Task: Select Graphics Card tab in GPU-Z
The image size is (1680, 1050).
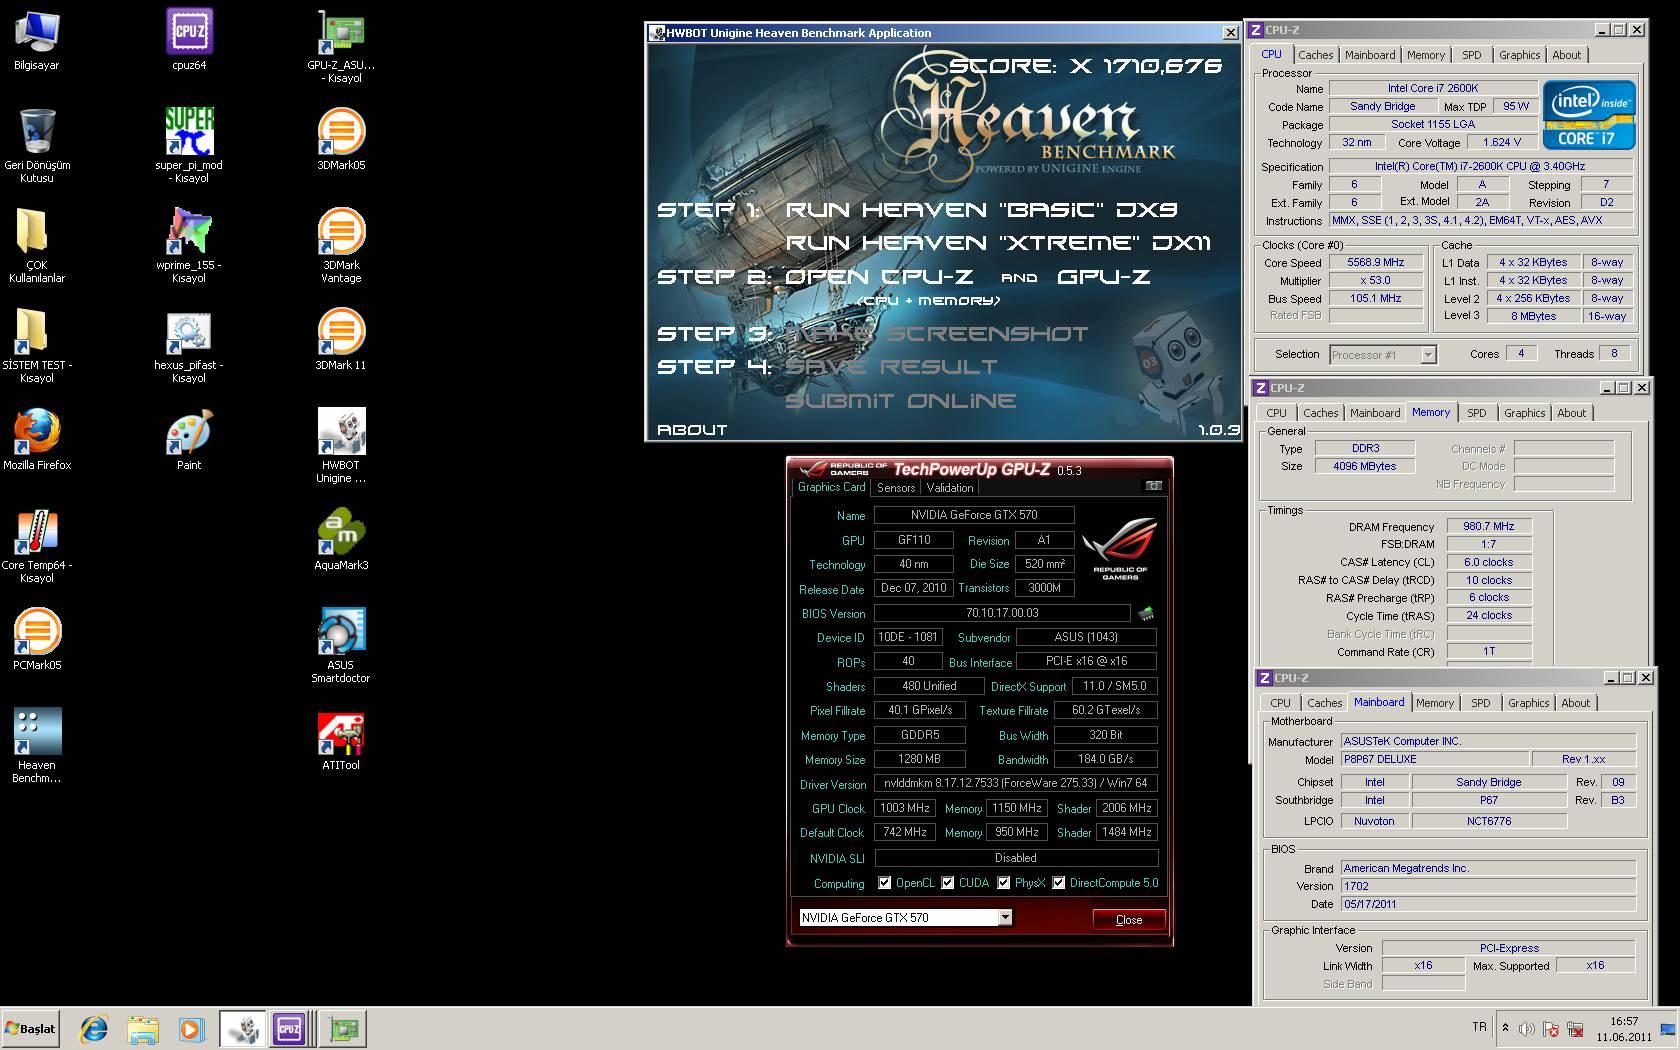Action: 831,487
